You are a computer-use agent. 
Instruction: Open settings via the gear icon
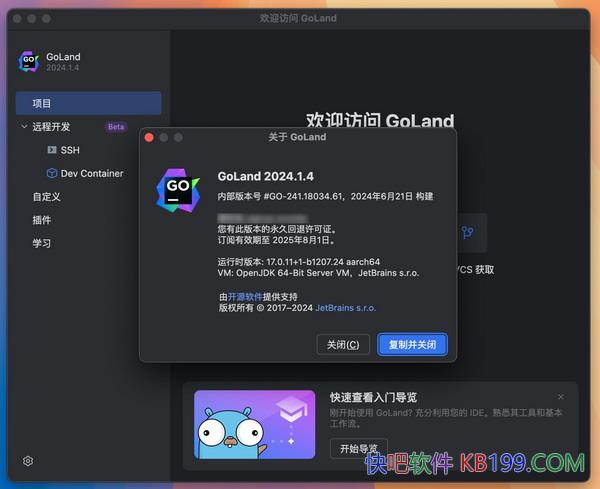click(28, 461)
